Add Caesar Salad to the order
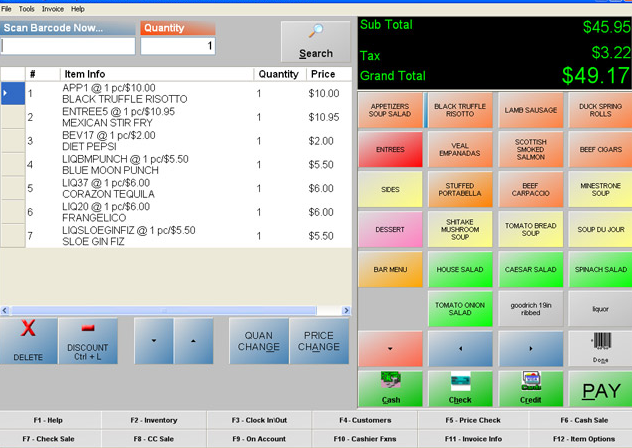The height and width of the screenshot is (448, 632). tap(530, 269)
